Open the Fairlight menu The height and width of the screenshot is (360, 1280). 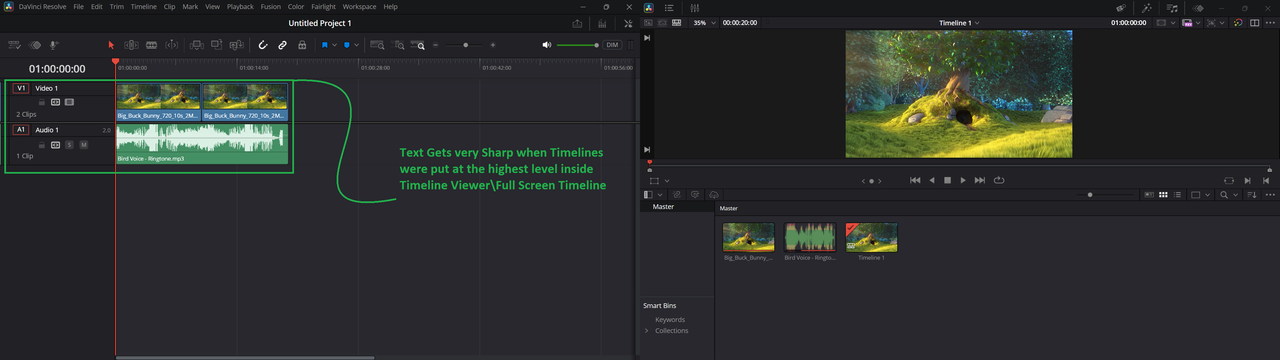(323, 6)
